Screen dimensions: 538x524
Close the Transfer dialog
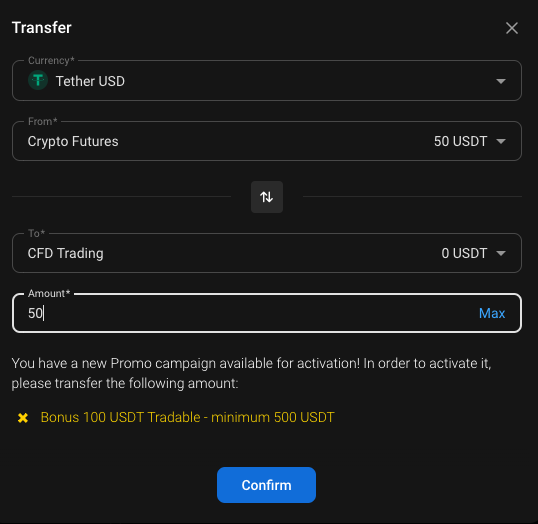pos(512,28)
